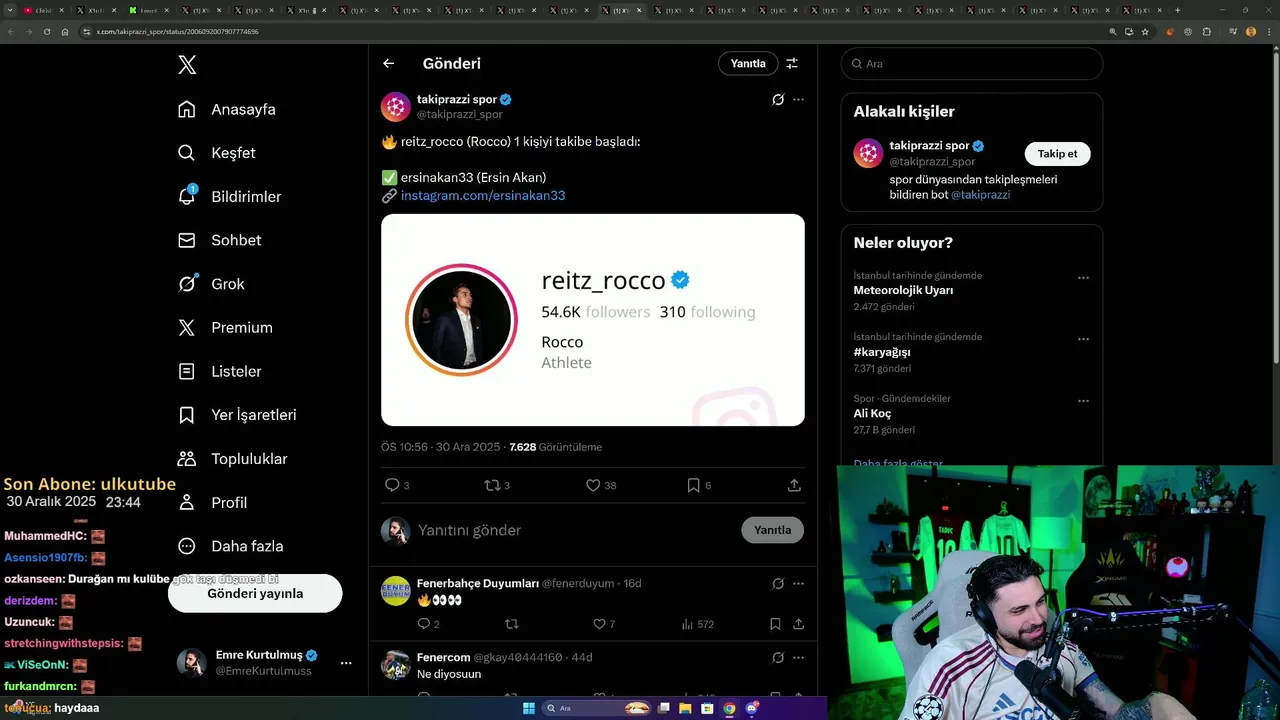
Task: Open Fenerbahçe Duyumları profile name
Action: coord(478,583)
